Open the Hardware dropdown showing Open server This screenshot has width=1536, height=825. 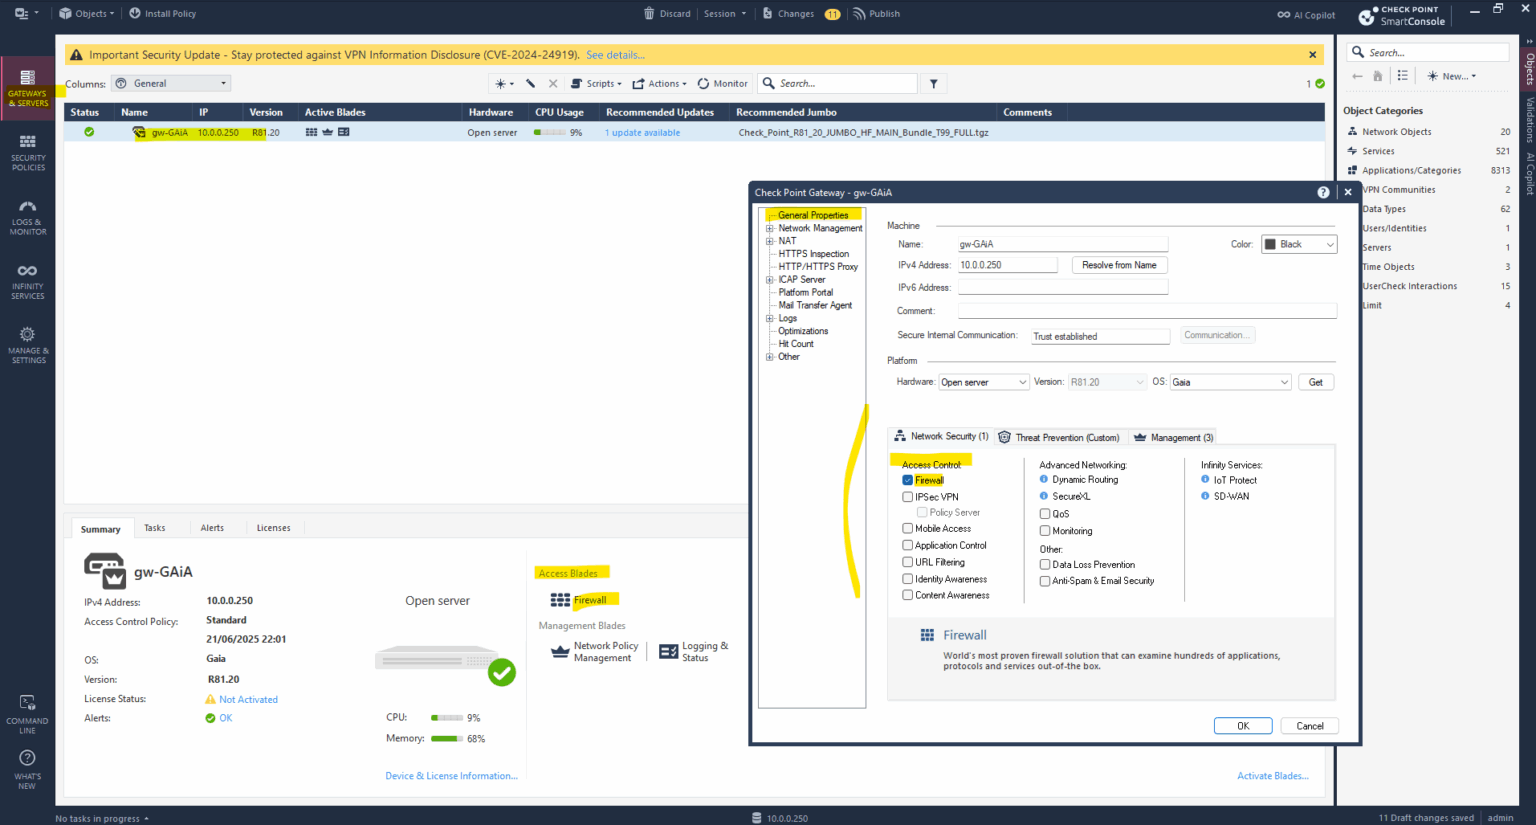tap(983, 381)
